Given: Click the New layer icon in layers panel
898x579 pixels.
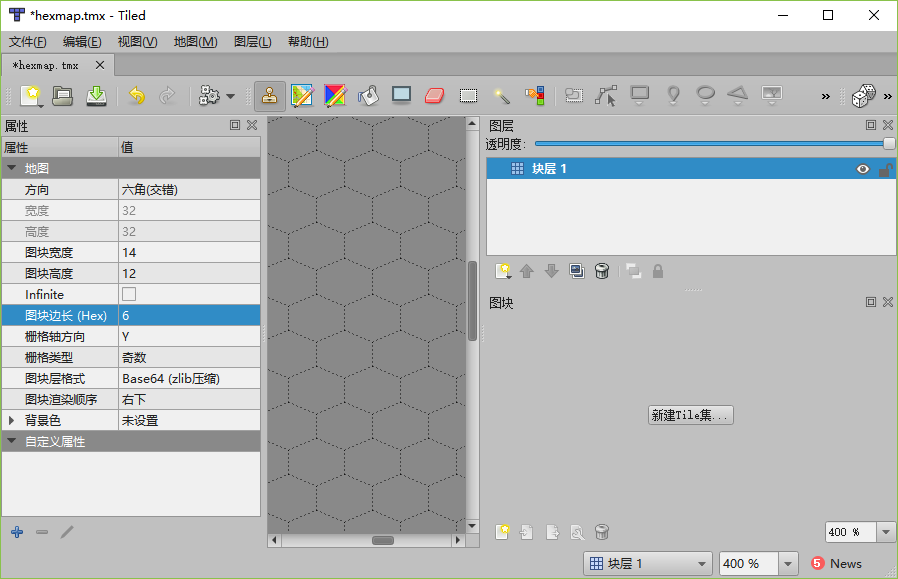Looking at the screenshot, I should coord(503,271).
